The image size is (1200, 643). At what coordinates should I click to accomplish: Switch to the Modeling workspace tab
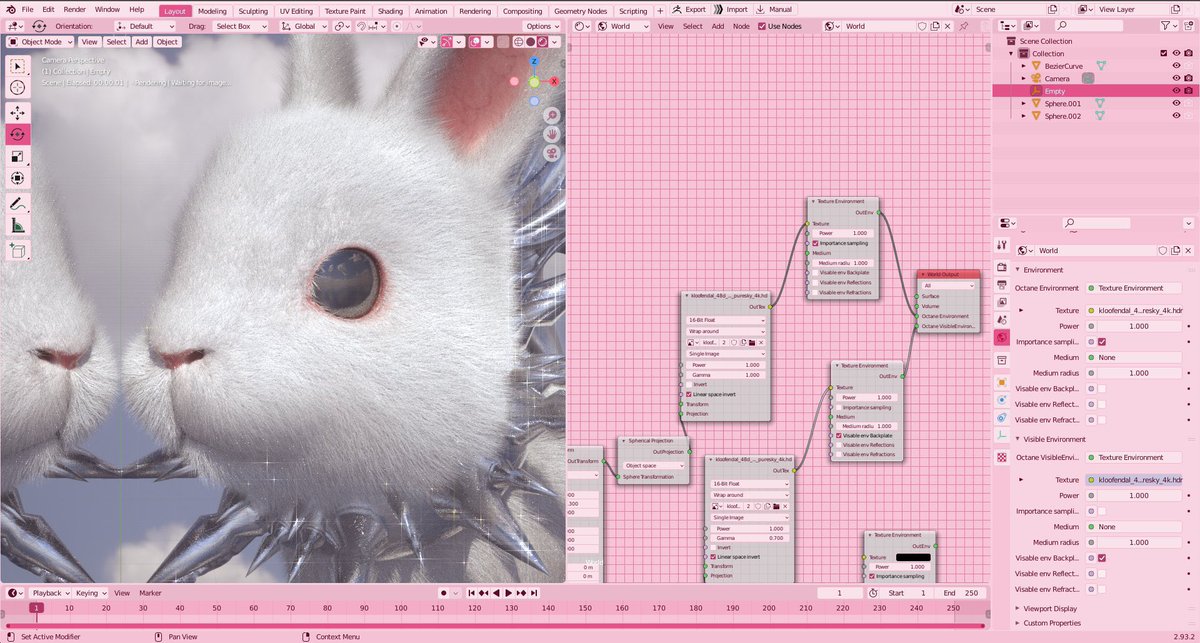(212, 11)
